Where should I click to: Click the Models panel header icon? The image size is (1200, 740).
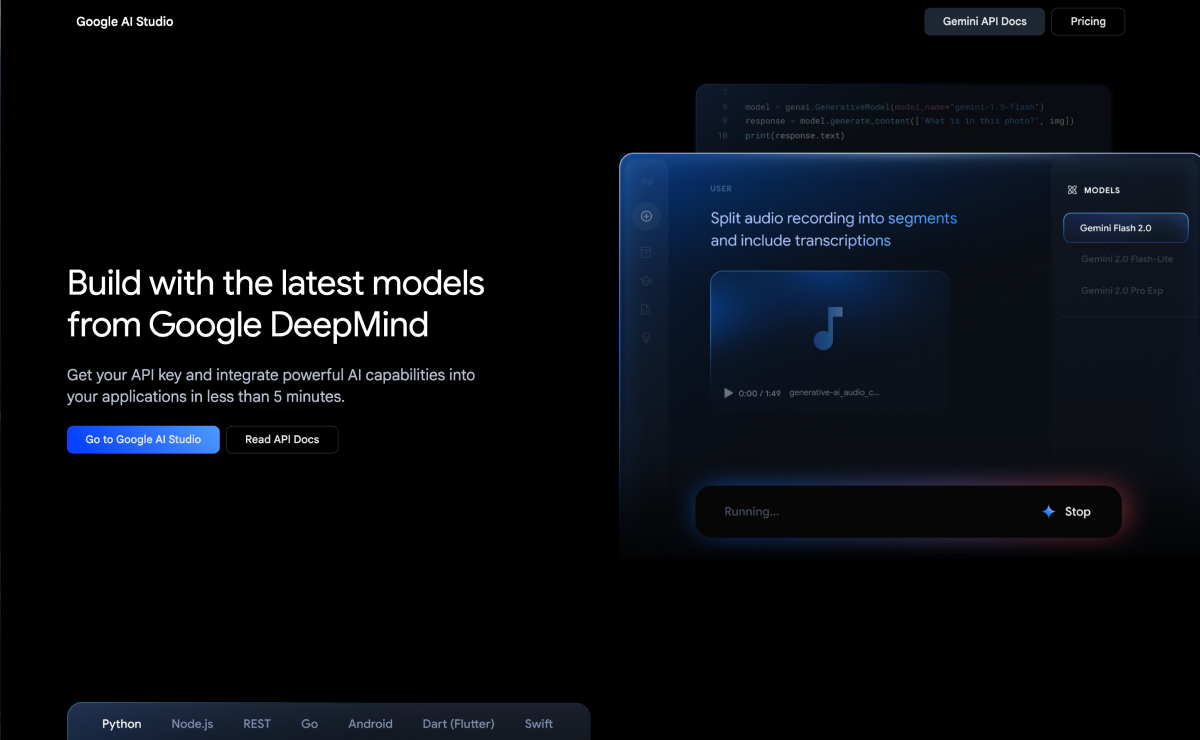point(1072,190)
